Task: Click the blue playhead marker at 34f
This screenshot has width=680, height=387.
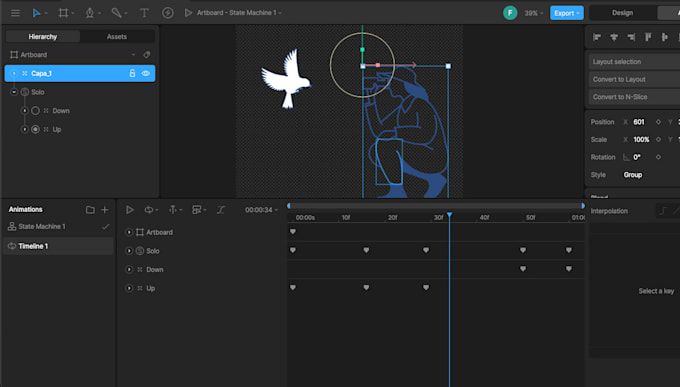Action: click(449, 215)
